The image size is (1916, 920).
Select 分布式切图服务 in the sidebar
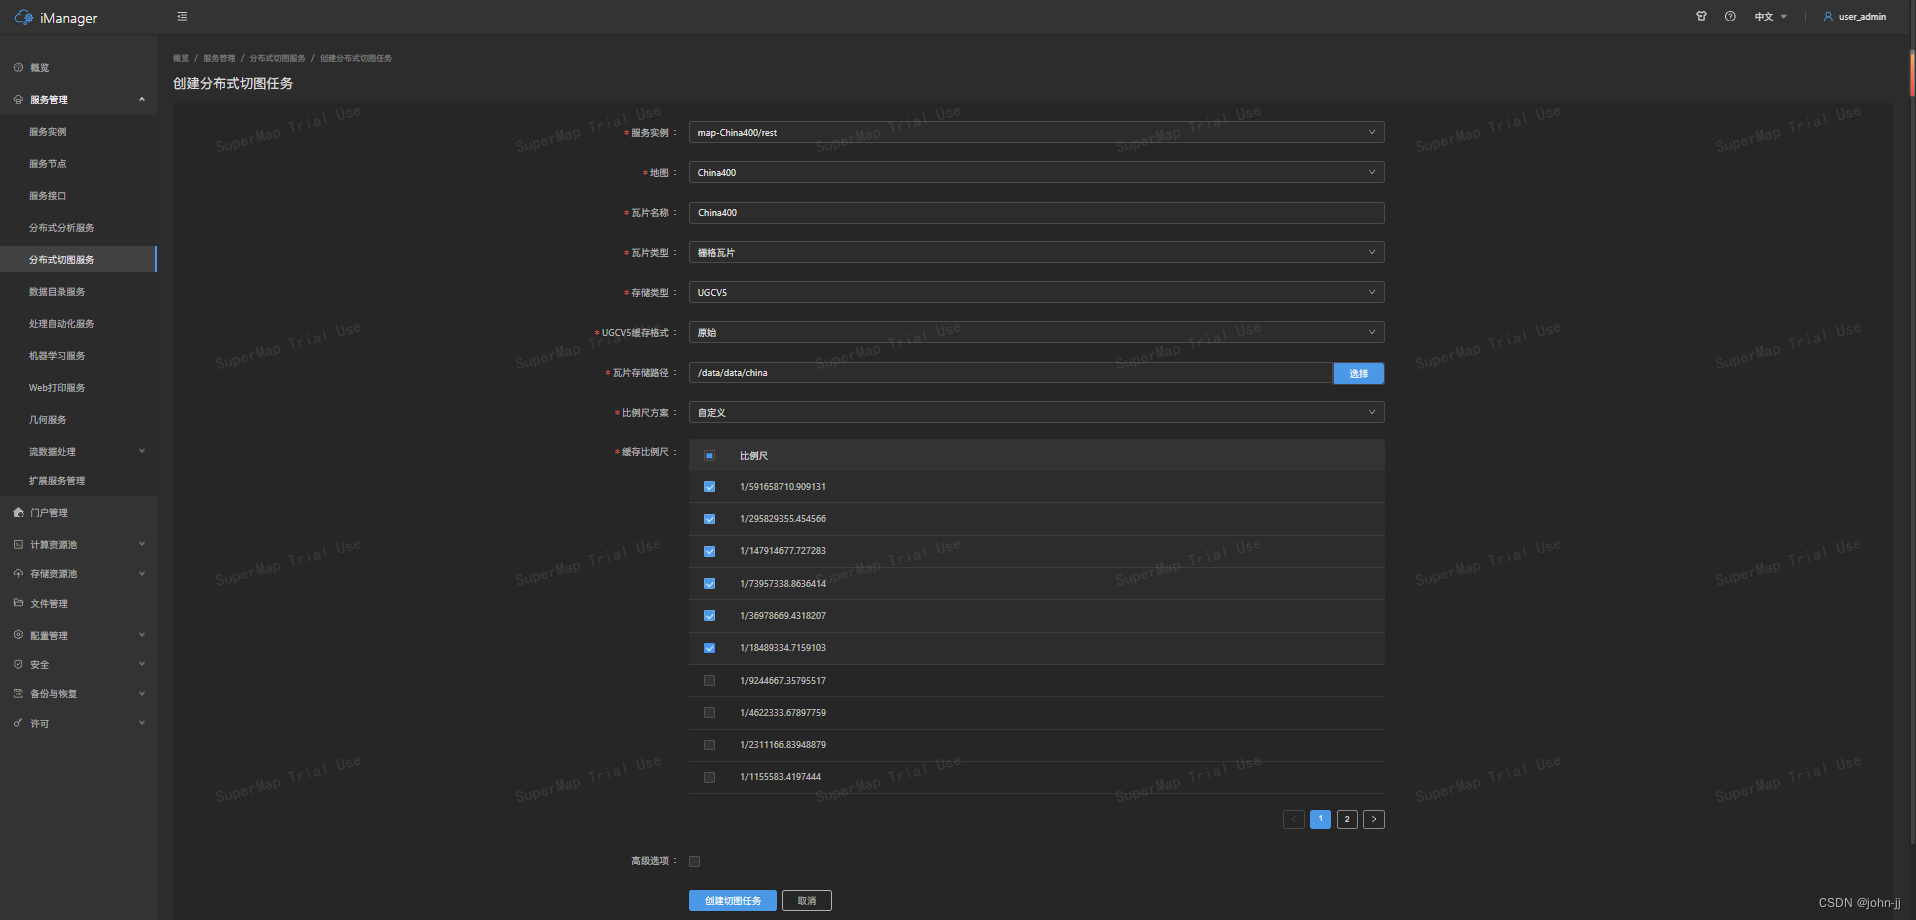[78, 260]
